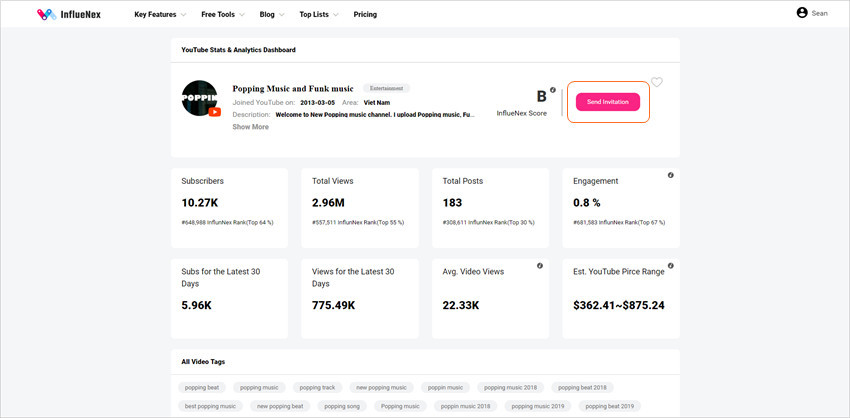Click the Avg. Video Views value 22.33K
850x418 pixels.
[x=461, y=305]
